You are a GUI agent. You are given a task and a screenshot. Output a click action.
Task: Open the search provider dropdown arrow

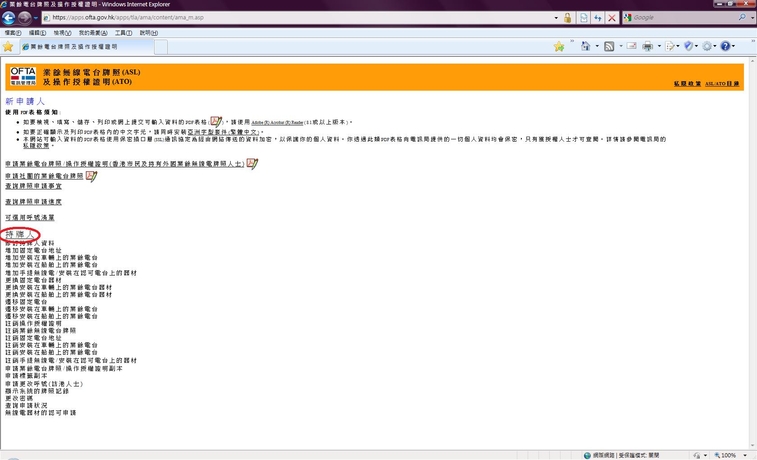(x=750, y=17)
